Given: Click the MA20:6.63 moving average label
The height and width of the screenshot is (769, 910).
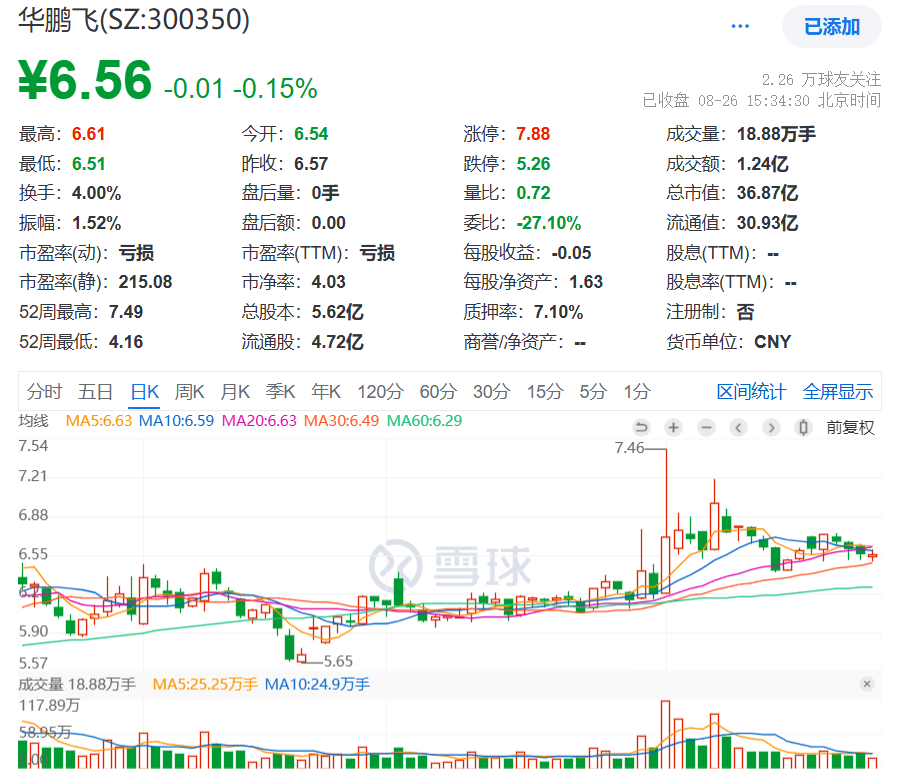Looking at the screenshot, I should 259,421.
